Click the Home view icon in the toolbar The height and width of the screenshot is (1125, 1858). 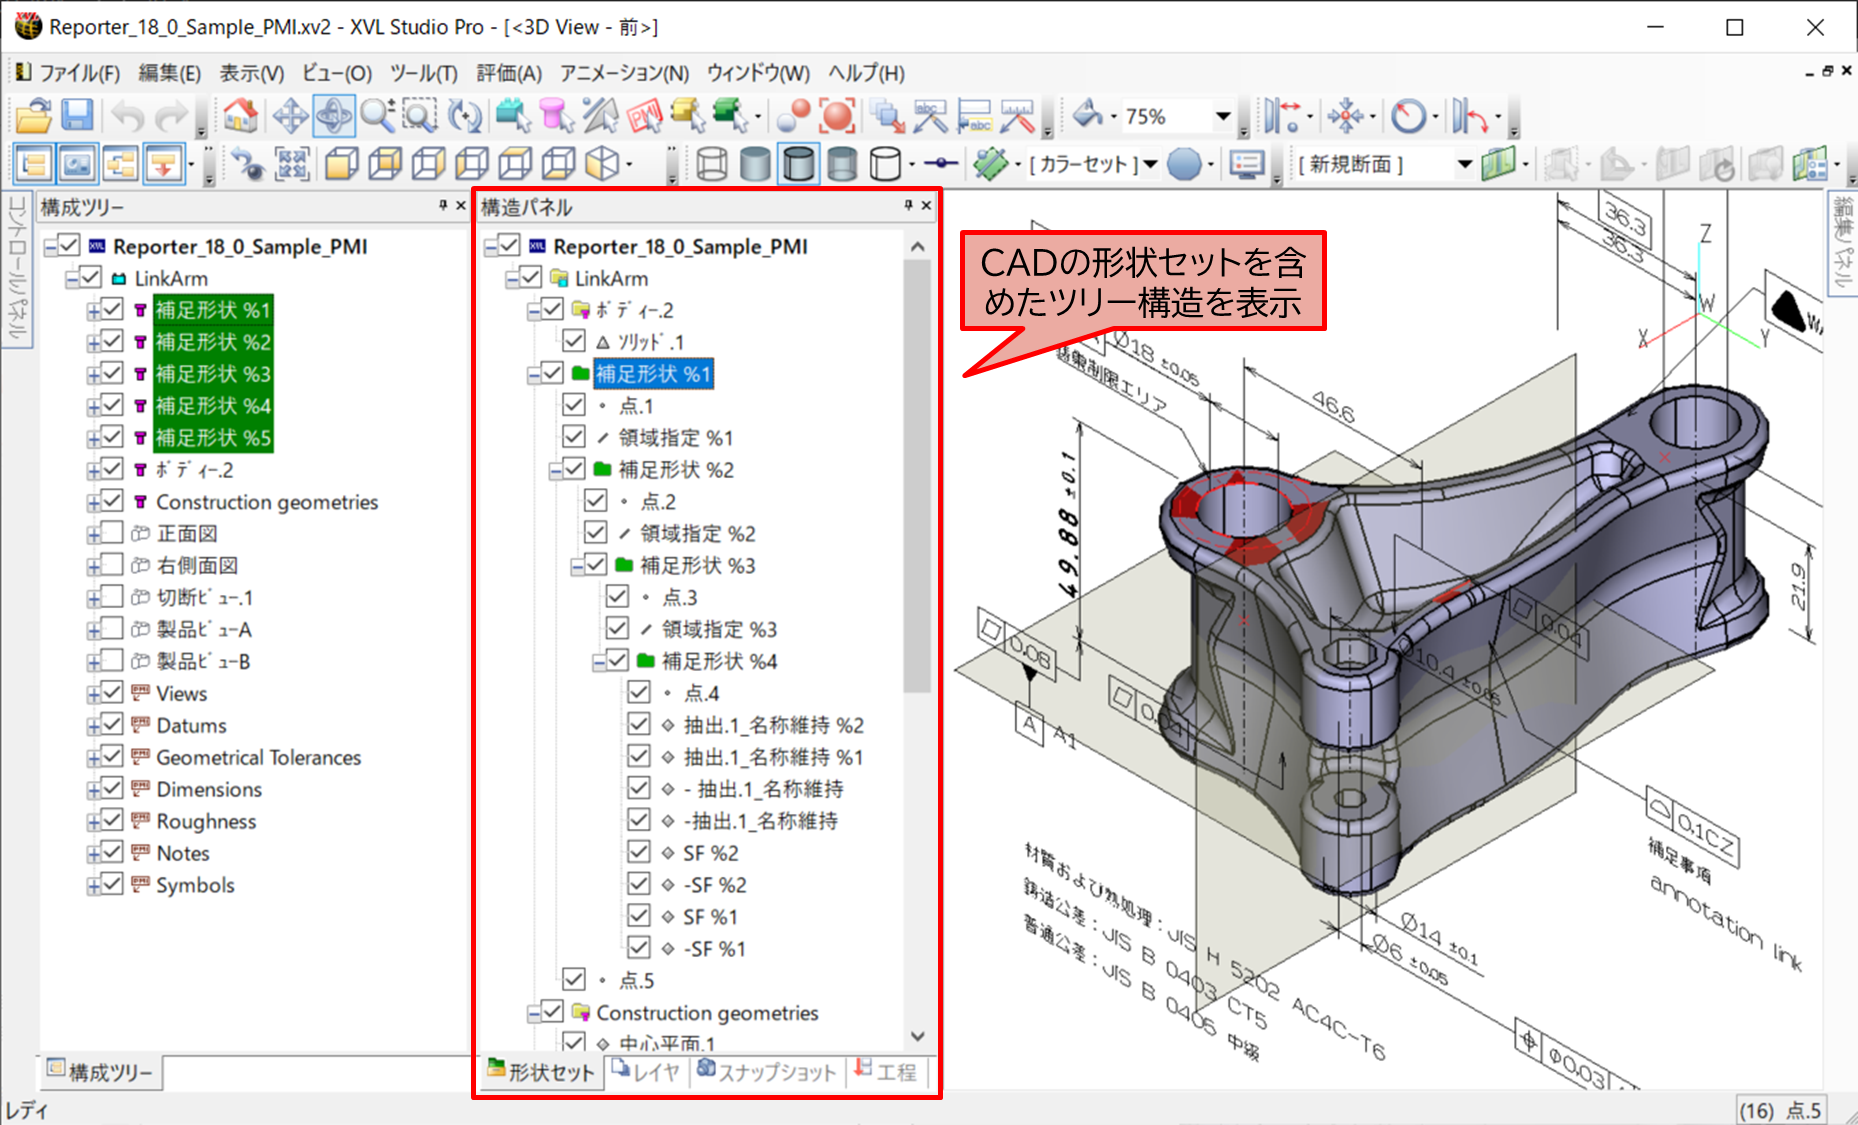click(240, 116)
